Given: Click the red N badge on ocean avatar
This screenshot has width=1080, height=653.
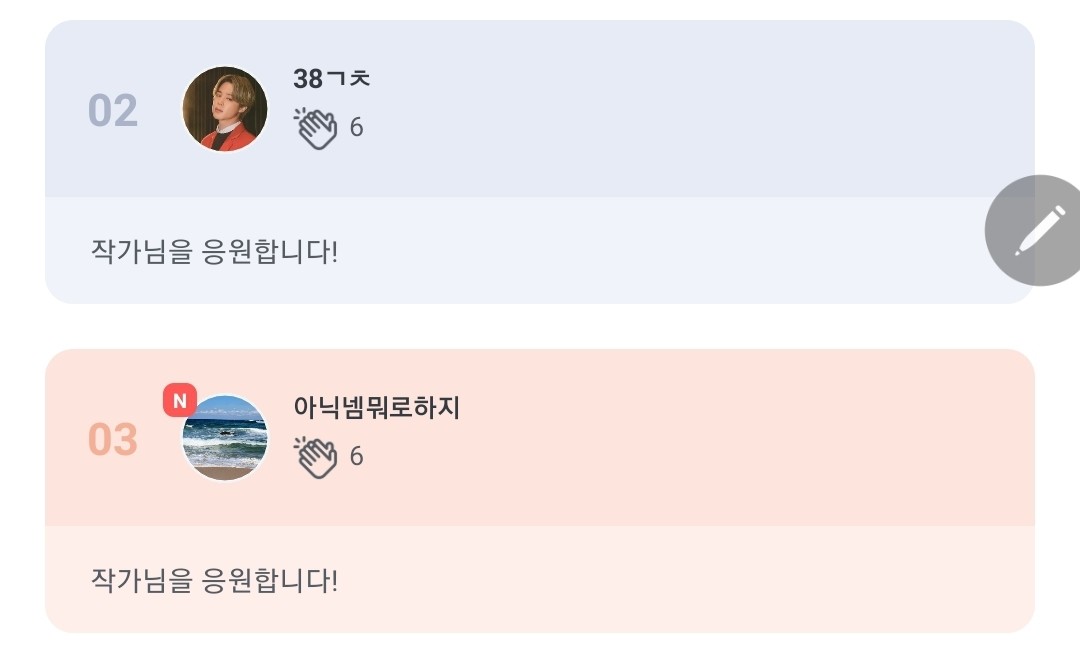Looking at the screenshot, I should click(x=180, y=400).
